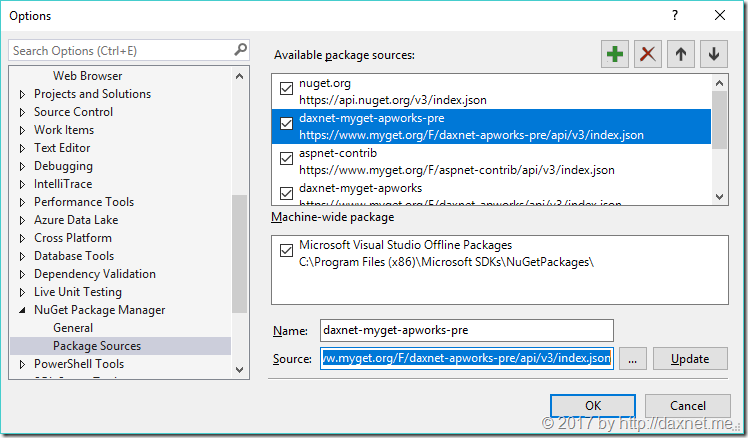Select Microsoft Visual Studio Offline Packages row
748x438 pixels.
[x=499, y=253]
